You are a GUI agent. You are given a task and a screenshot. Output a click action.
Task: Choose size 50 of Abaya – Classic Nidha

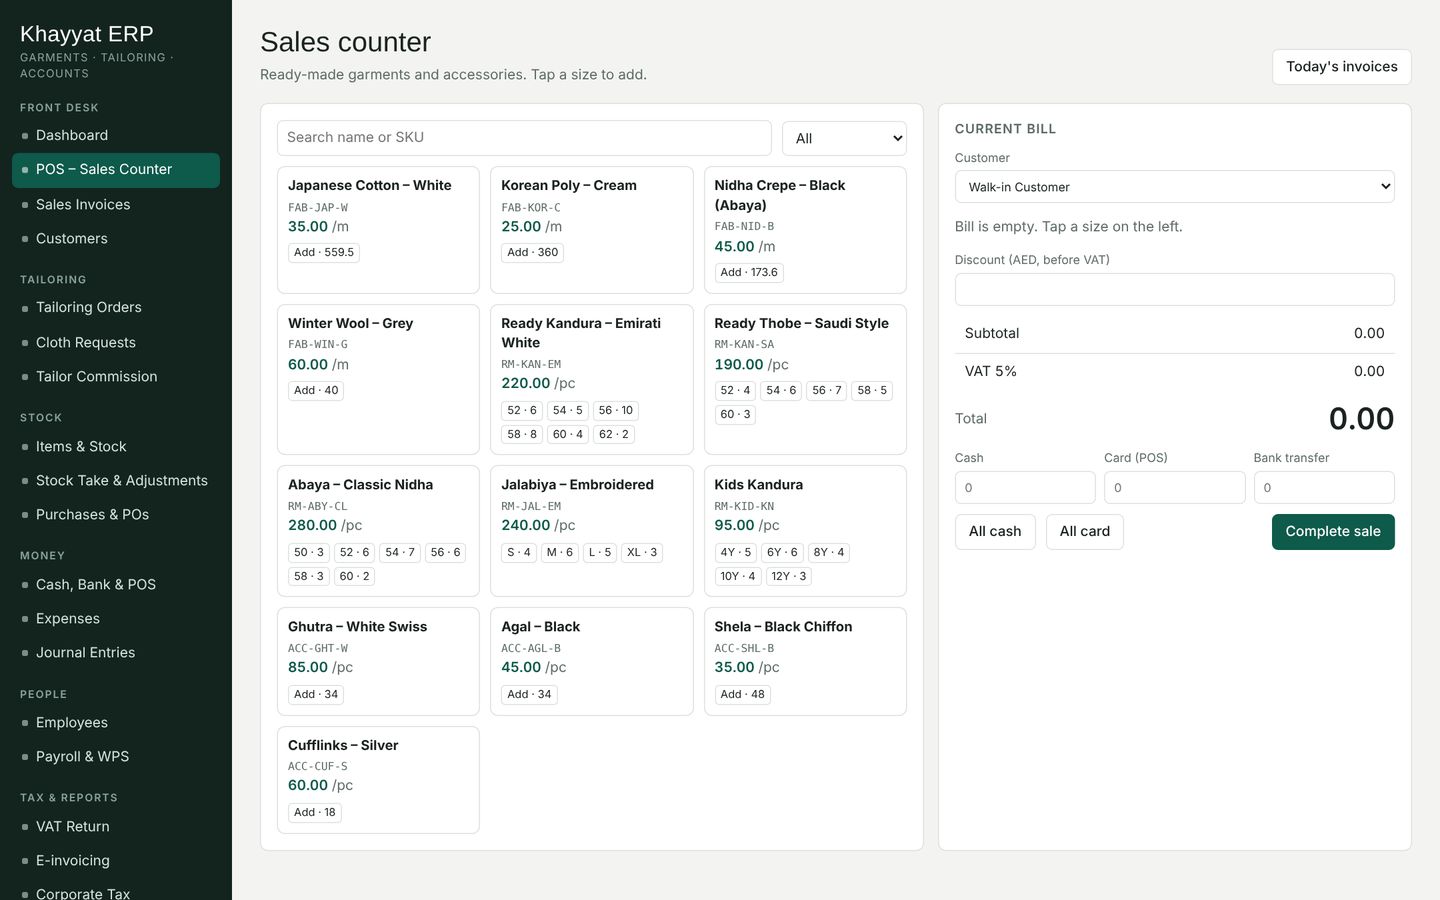point(309,553)
